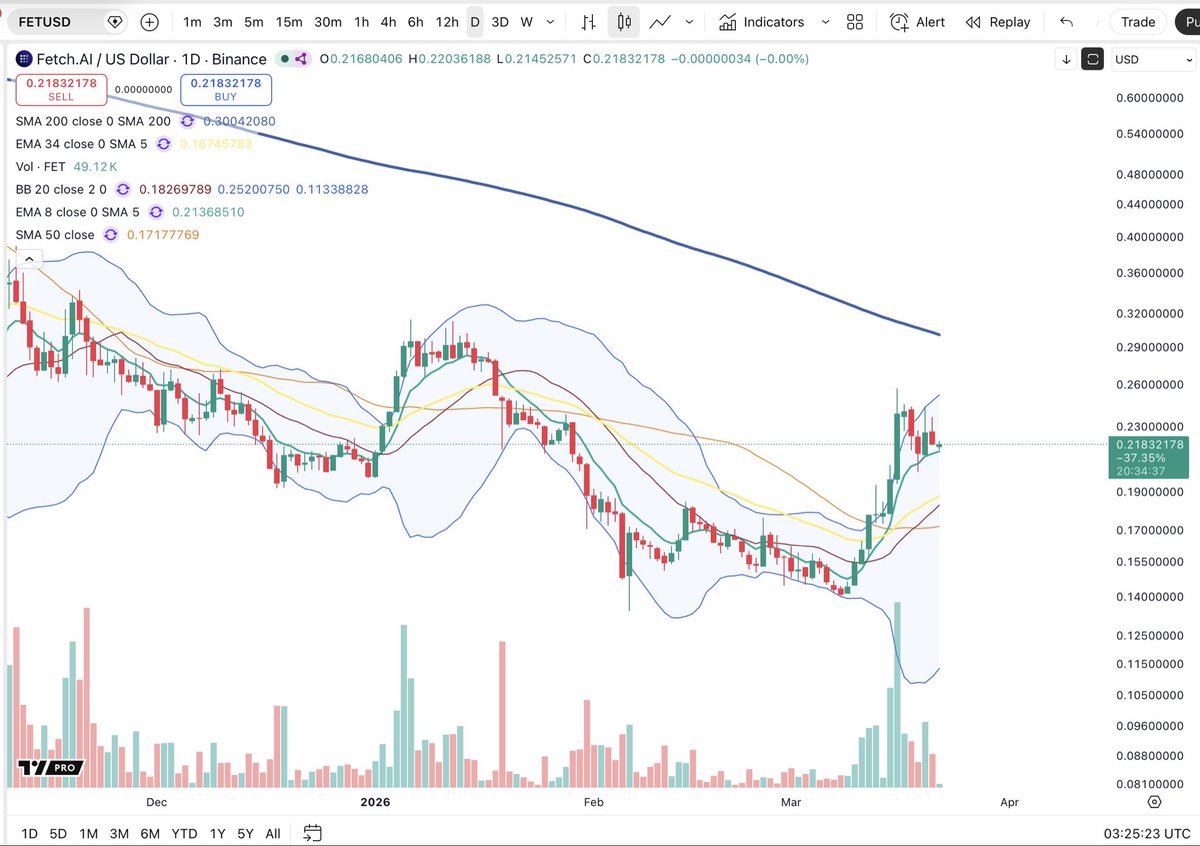The height and width of the screenshot is (846, 1200).
Task: Set date range to 5D
Action: click(x=58, y=833)
